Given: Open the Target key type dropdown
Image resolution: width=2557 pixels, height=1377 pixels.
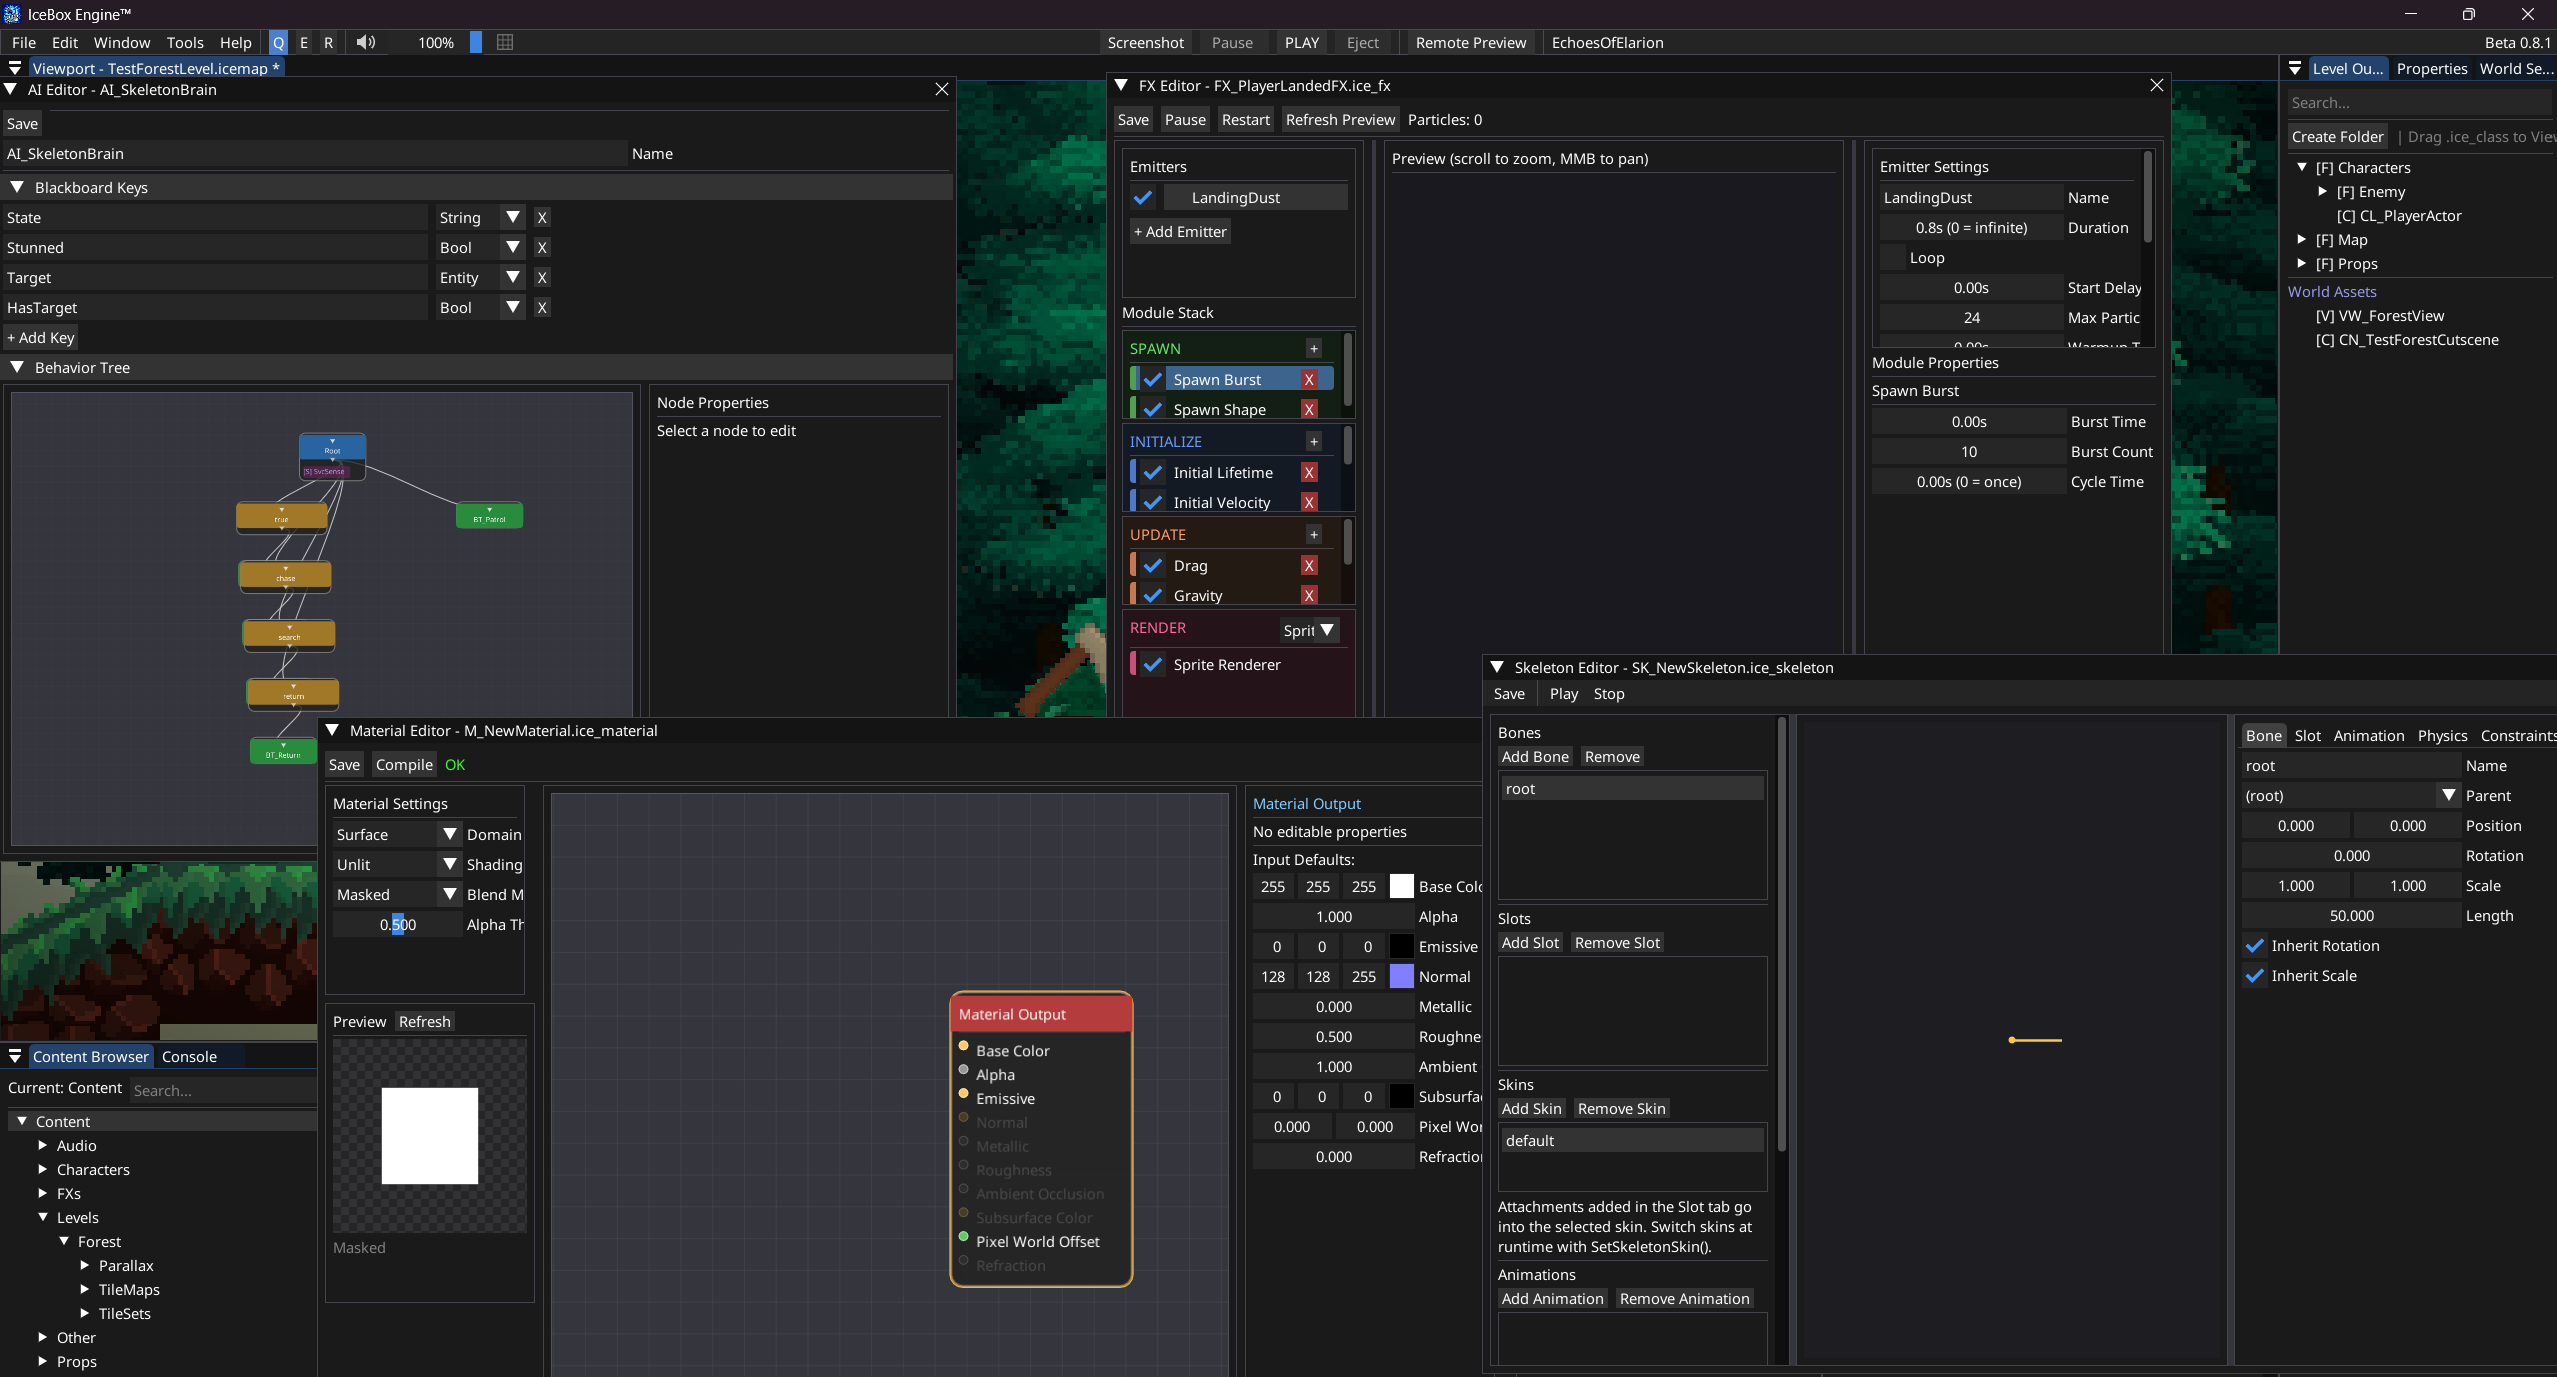Looking at the screenshot, I should tap(513, 278).
